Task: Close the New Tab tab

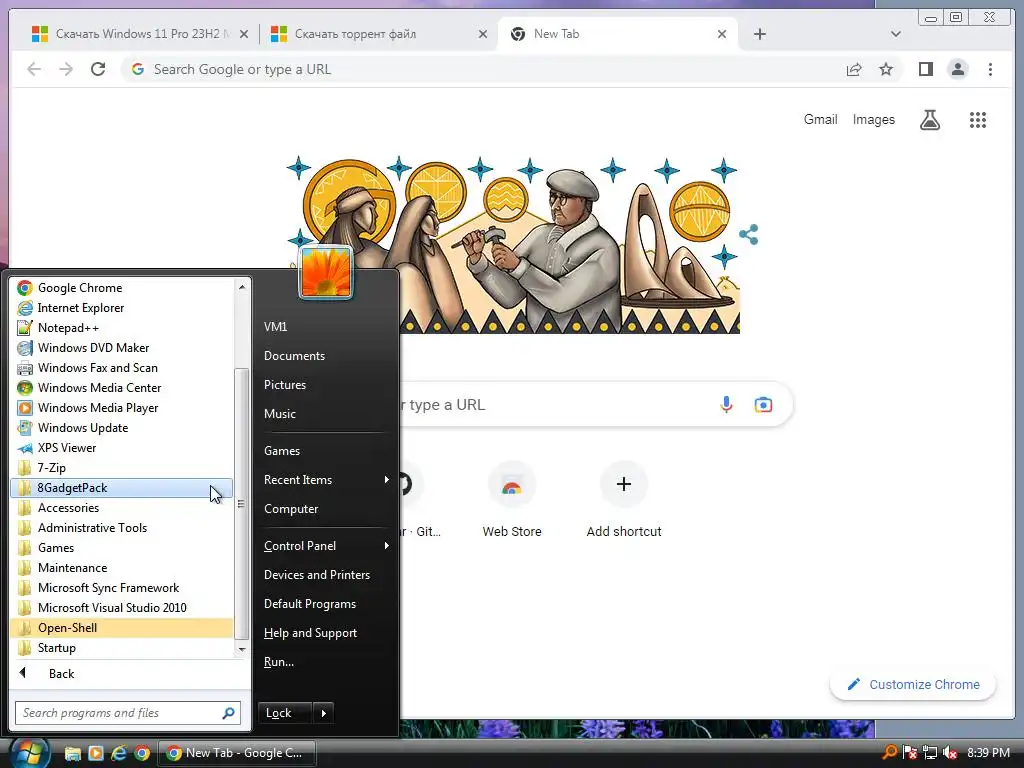Action: pos(722,34)
